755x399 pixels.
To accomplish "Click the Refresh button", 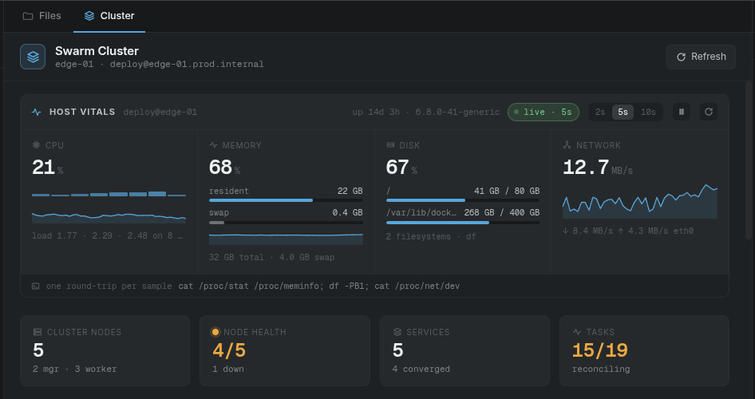I will [701, 57].
